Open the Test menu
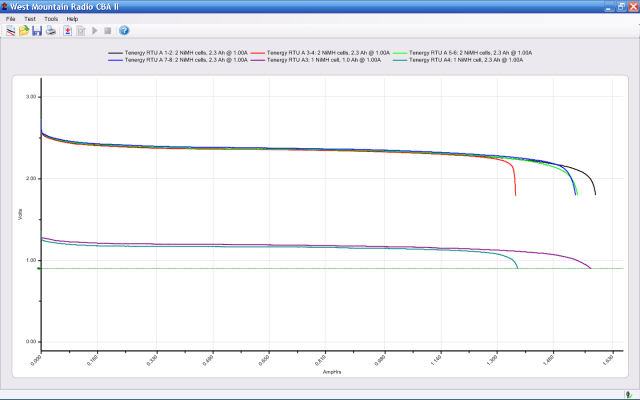Screen dimensions: 640x400 (x=30, y=19)
